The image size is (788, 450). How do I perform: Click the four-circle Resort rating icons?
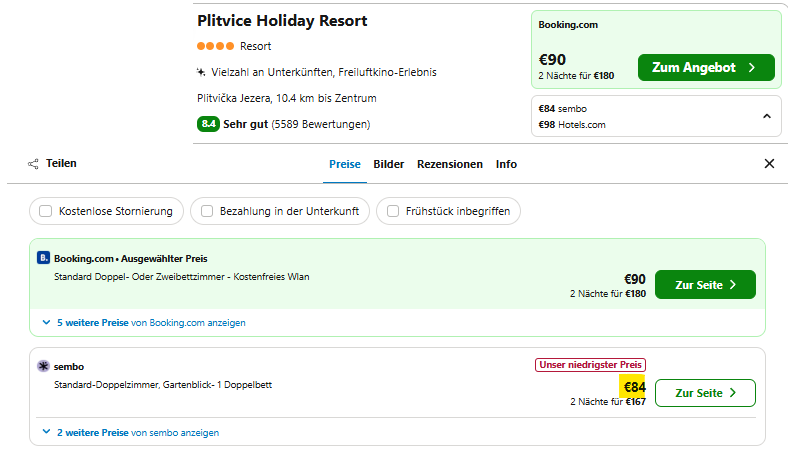[216, 46]
